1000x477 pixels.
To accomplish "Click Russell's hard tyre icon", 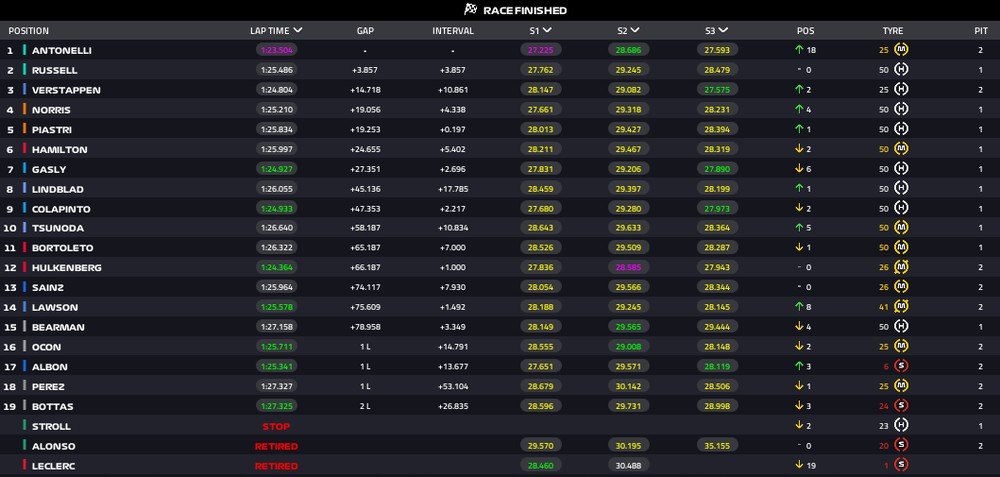I will (x=901, y=70).
